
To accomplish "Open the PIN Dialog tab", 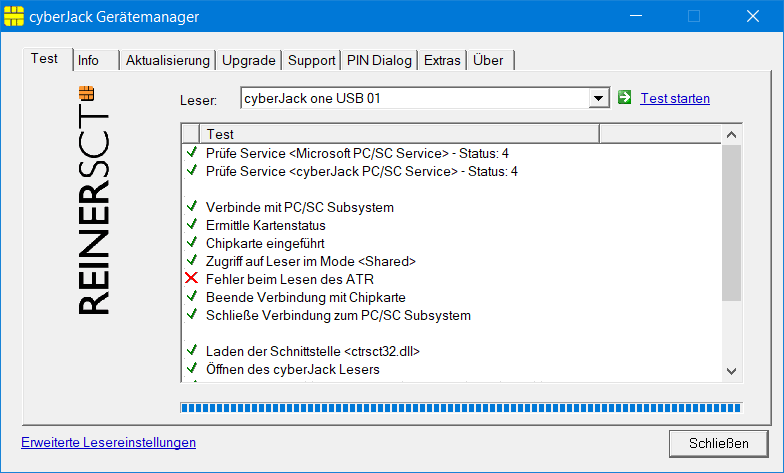I will click(379, 60).
